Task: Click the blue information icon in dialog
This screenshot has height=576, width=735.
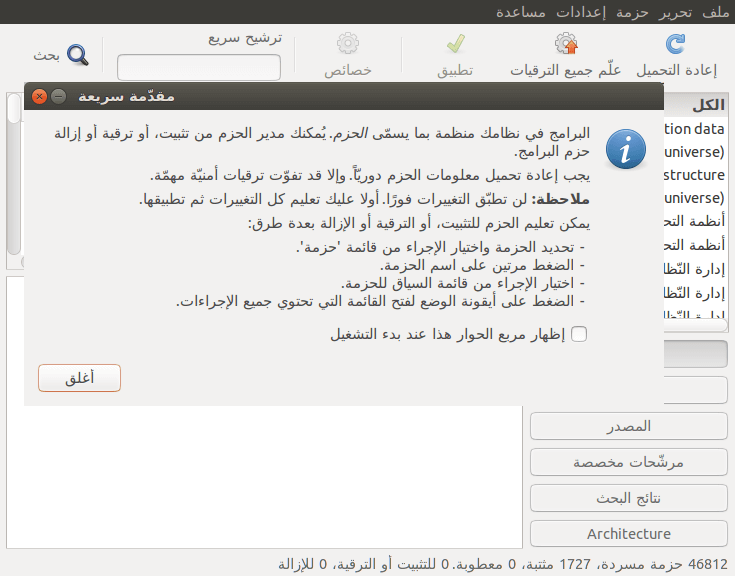Action: click(x=625, y=150)
